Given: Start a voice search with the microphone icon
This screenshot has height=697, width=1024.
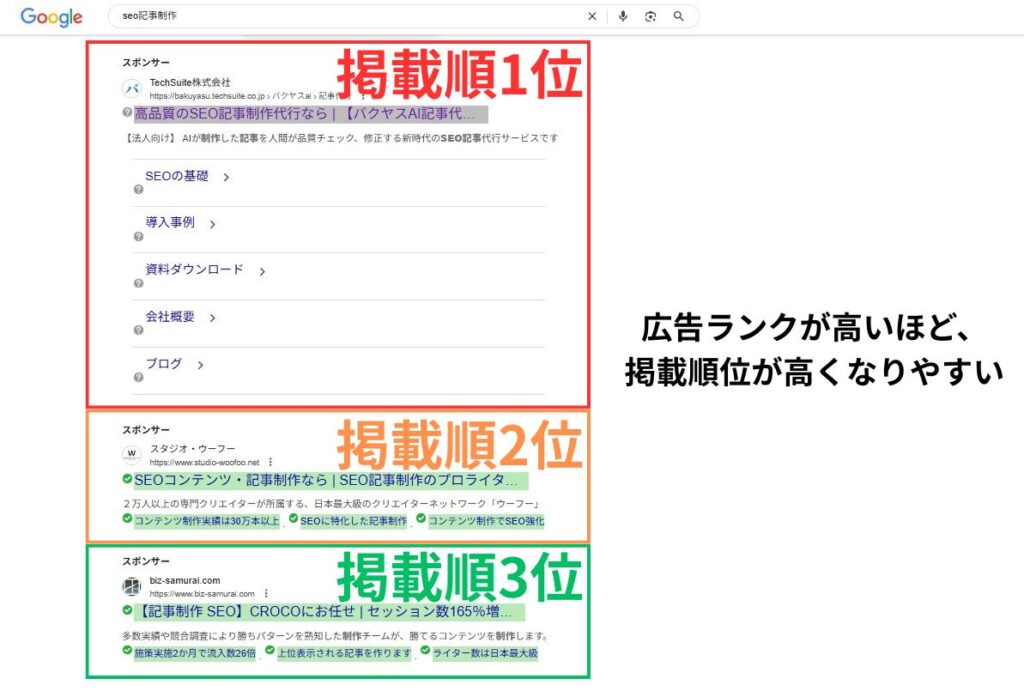Looking at the screenshot, I should pyautogui.click(x=624, y=16).
